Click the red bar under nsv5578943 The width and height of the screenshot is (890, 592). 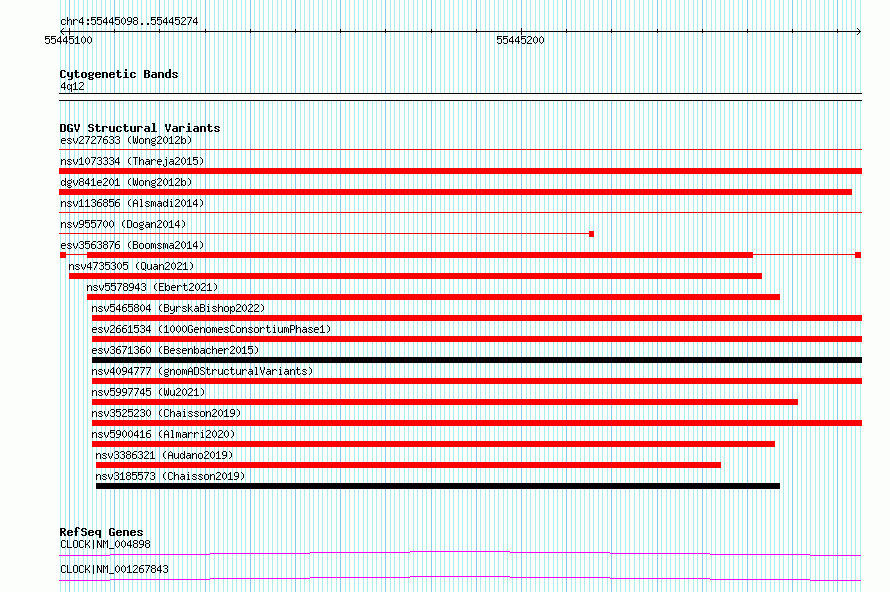434,297
